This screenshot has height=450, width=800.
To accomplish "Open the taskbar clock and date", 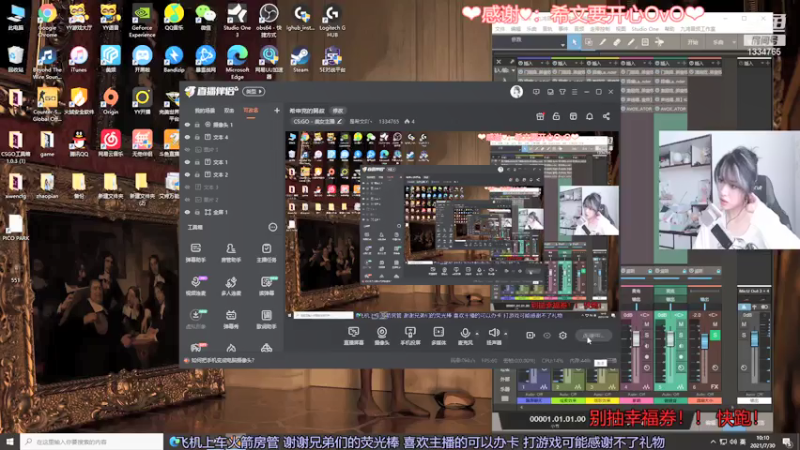I will (x=763, y=442).
